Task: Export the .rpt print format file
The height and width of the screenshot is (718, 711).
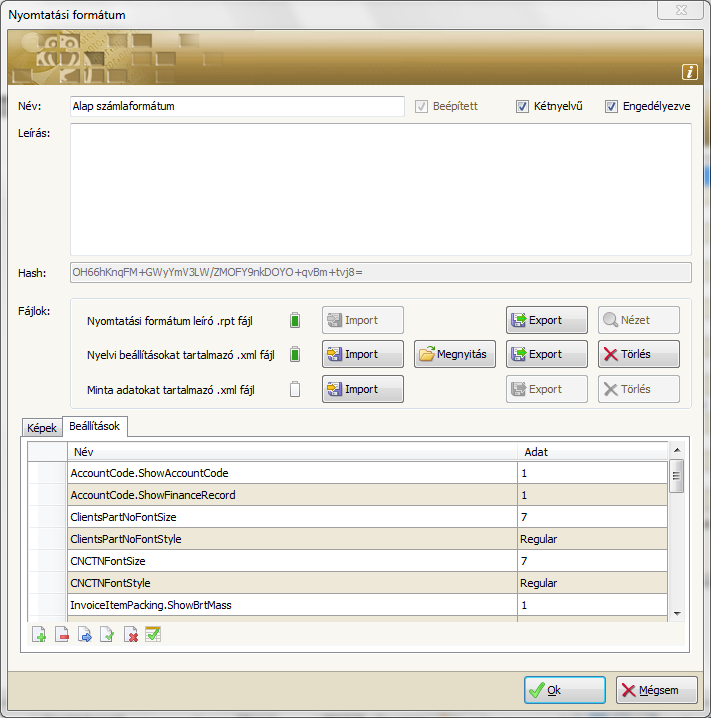Action: tap(547, 320)
